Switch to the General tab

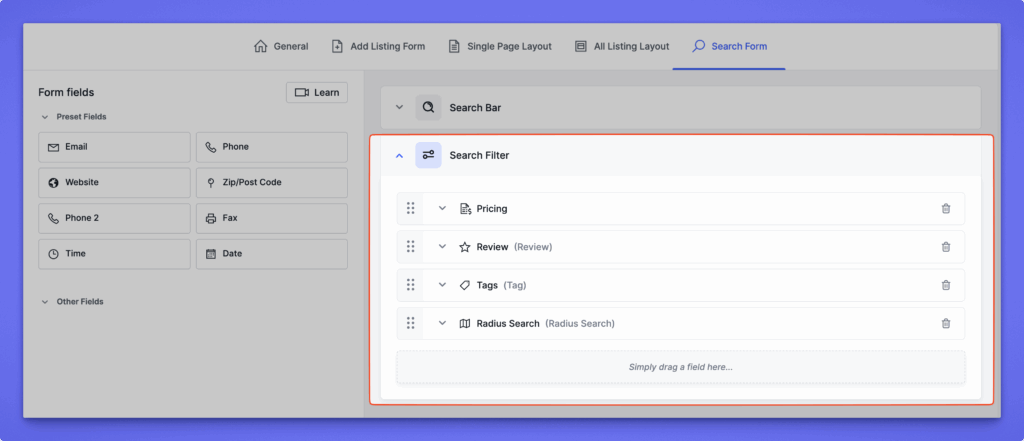[281, 46]
